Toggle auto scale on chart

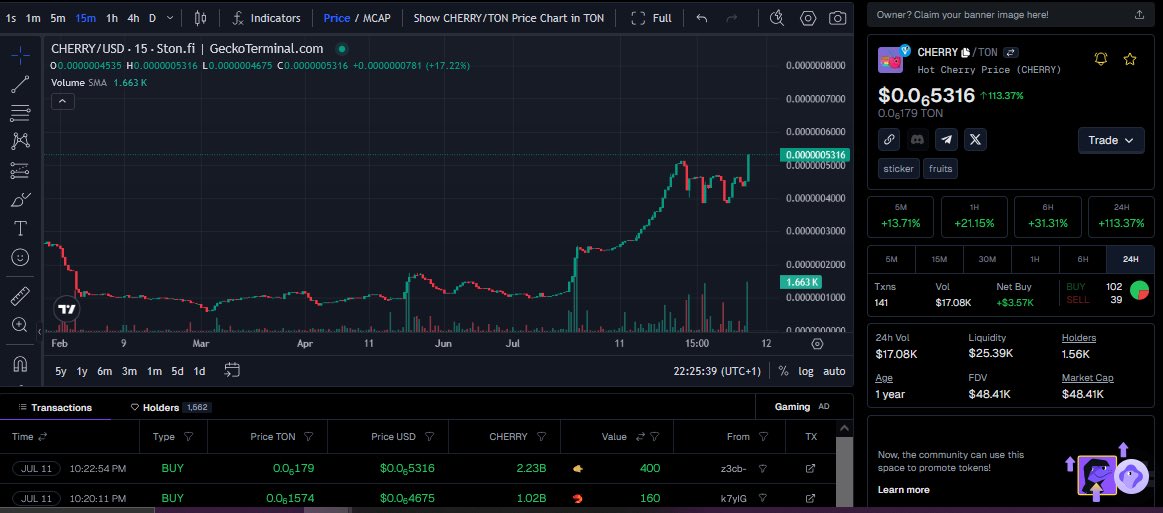point(834,371)
